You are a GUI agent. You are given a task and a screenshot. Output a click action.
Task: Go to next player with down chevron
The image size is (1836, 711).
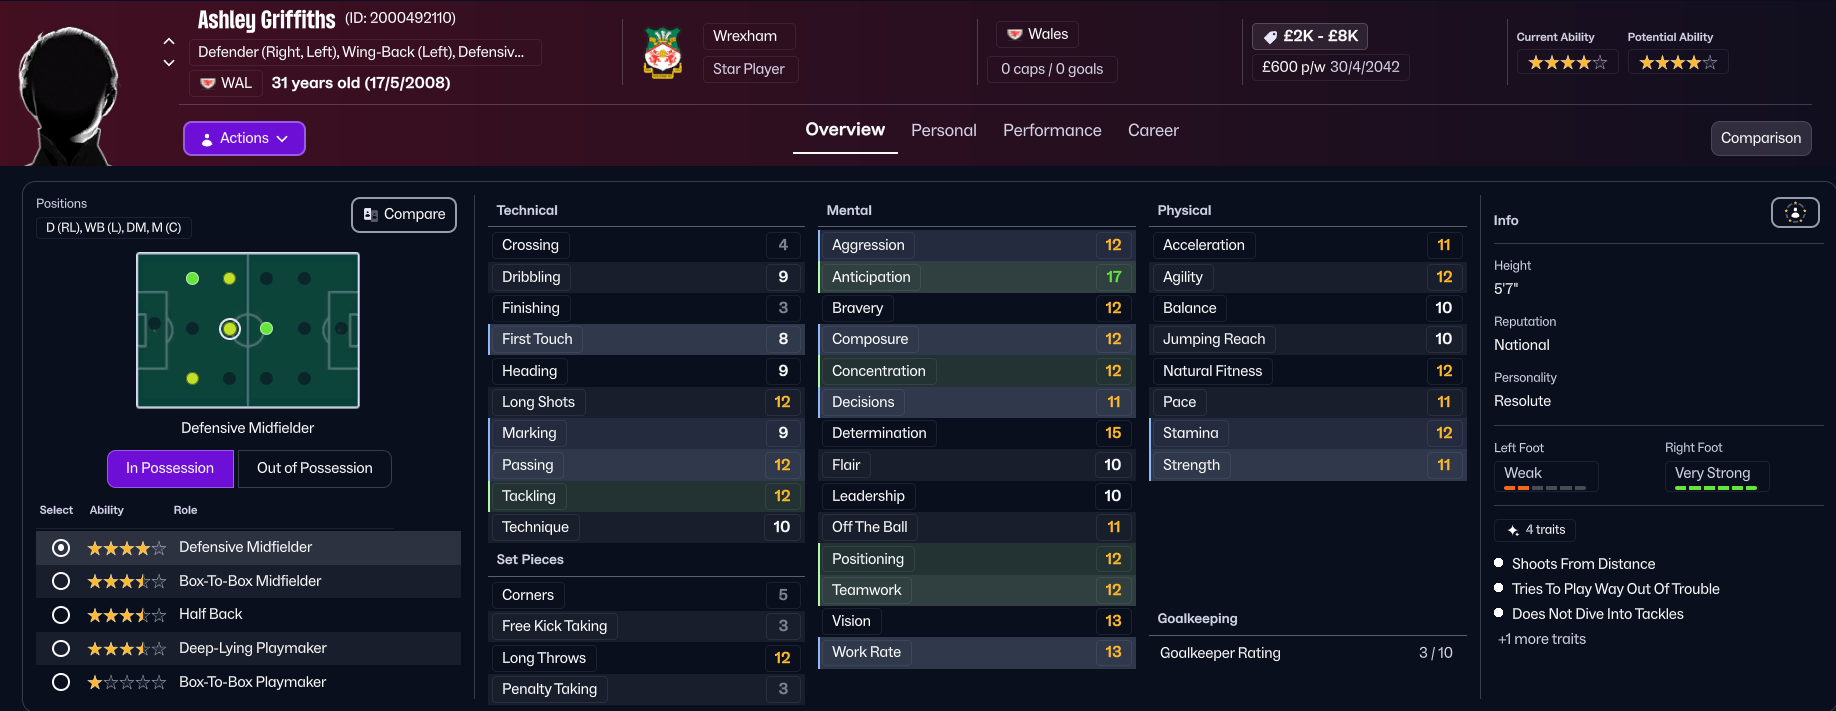click(x=169, y=63)
